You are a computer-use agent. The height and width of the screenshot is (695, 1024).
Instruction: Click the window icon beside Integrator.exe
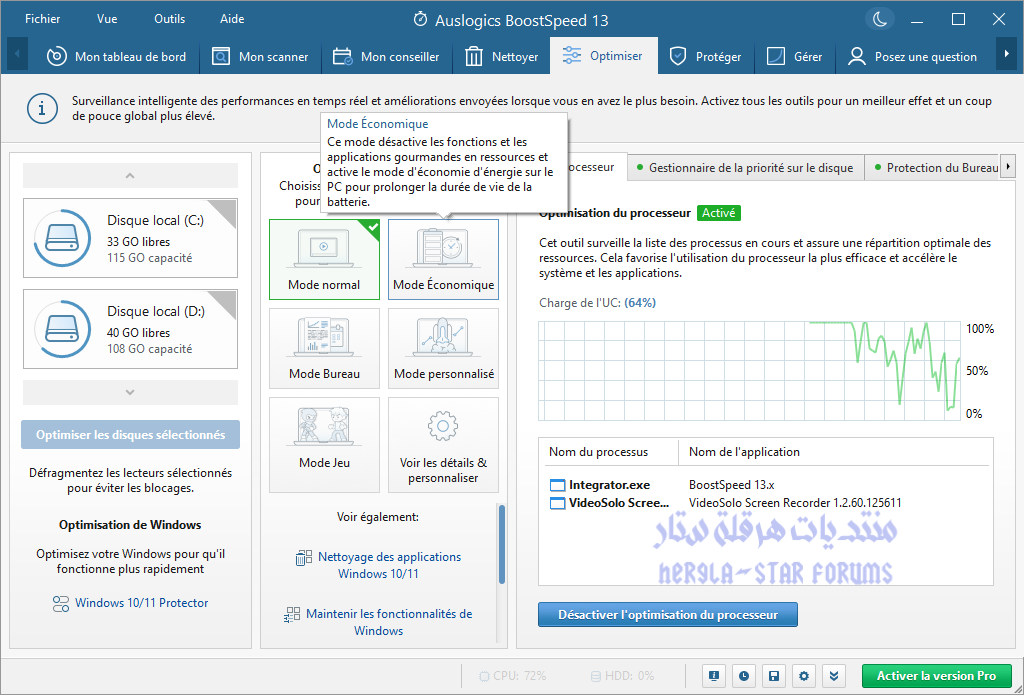click(557, 485)
